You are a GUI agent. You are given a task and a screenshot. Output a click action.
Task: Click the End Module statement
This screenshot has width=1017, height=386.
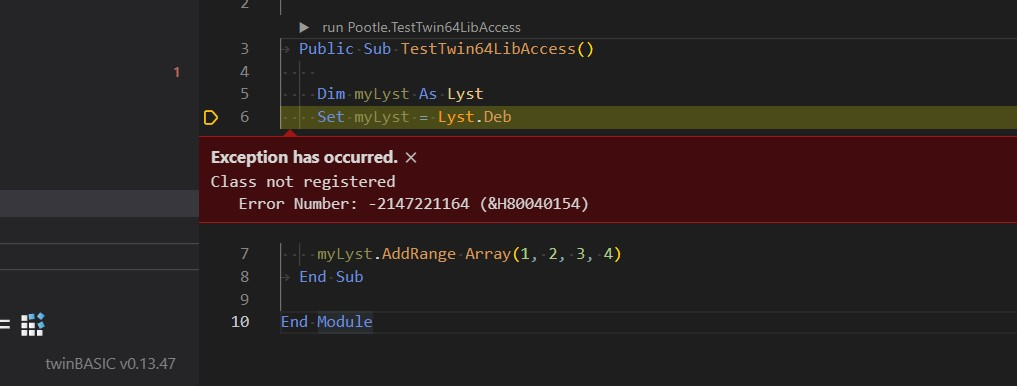pyautogui.click(x=326, y=322)
